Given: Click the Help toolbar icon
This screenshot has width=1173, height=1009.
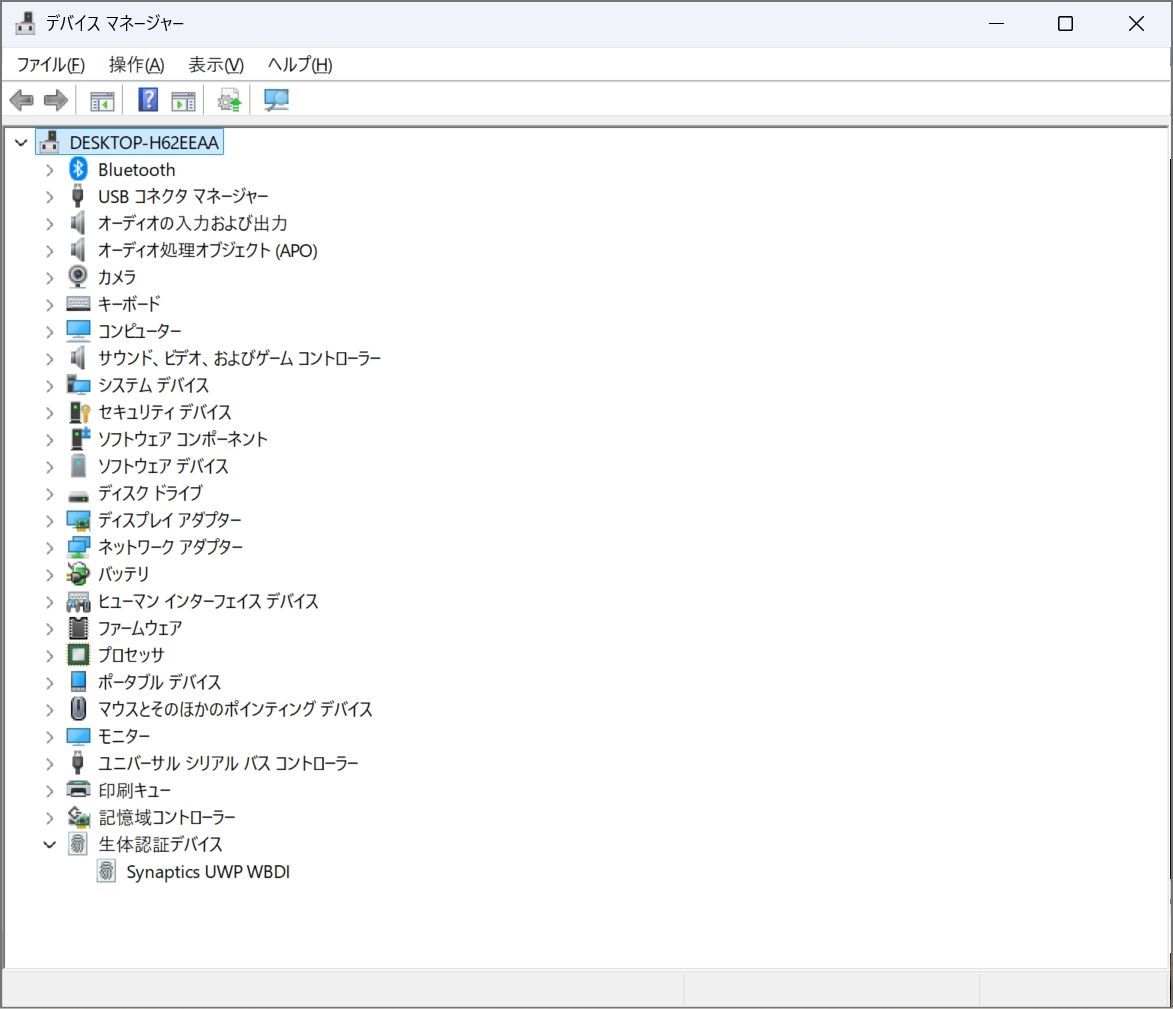Looking at the screenshot, I should (146, 99).
